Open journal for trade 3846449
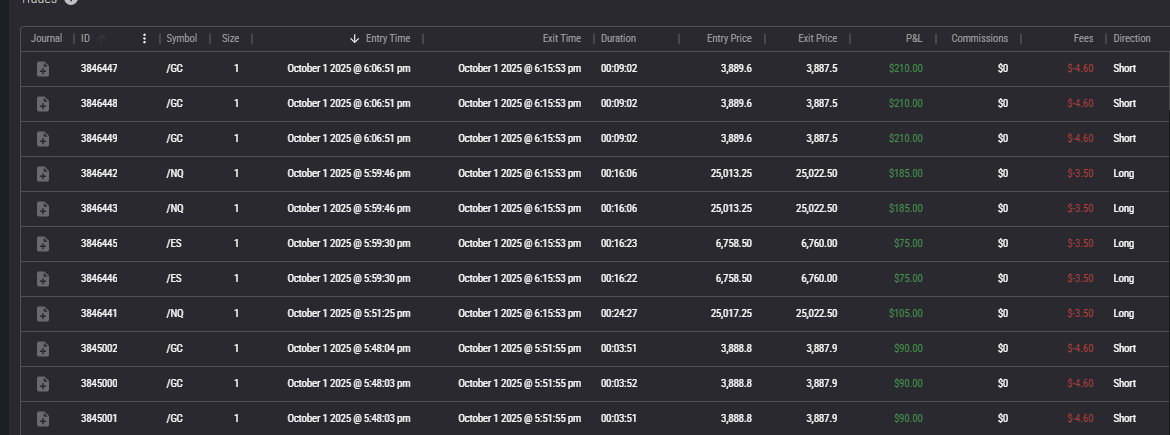Viewport: 1170px width, 435px height. 42,139
